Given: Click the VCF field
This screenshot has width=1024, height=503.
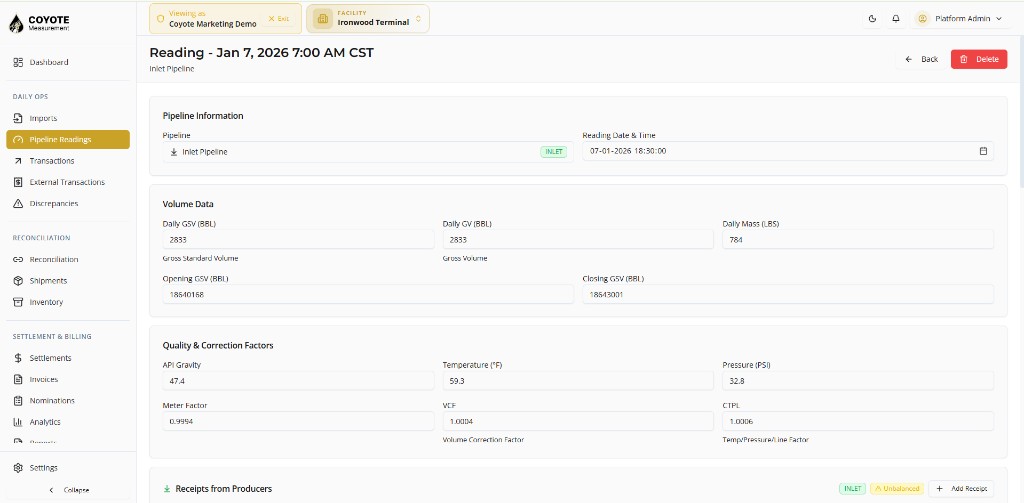Looking at the screenshot, I should coord(578,421).
